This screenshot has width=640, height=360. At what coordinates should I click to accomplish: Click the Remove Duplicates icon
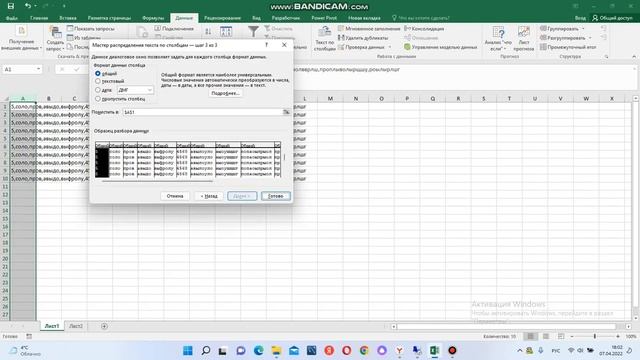(341, 38)
